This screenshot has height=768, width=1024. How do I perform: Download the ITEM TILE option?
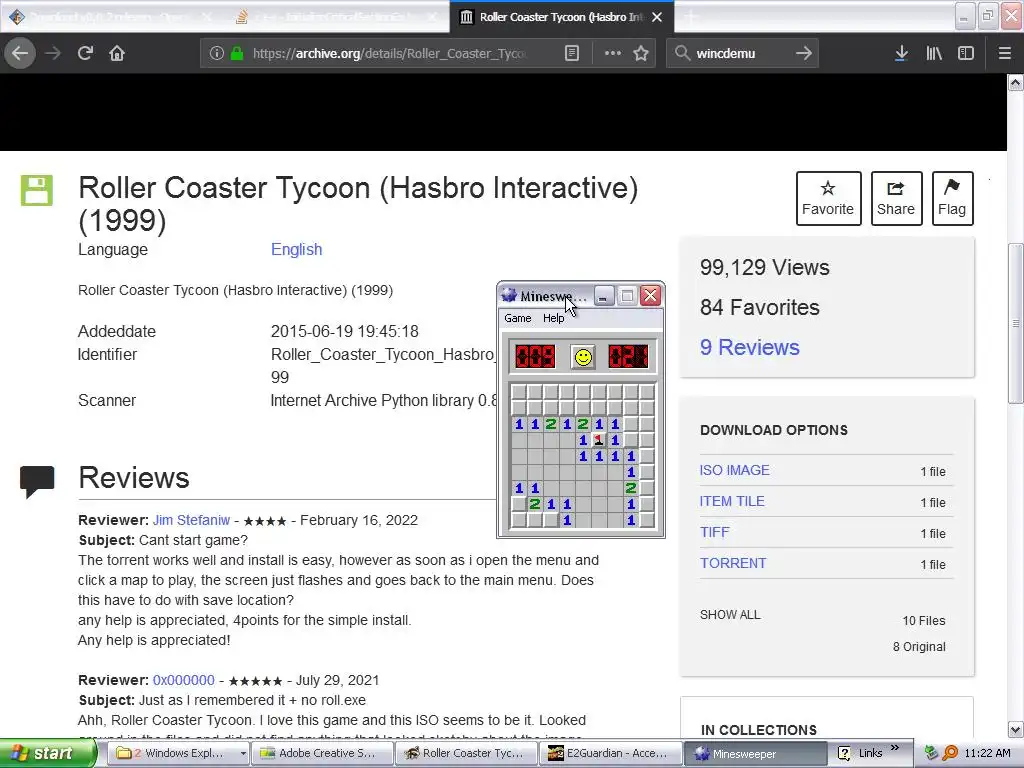tap(732, 501)
